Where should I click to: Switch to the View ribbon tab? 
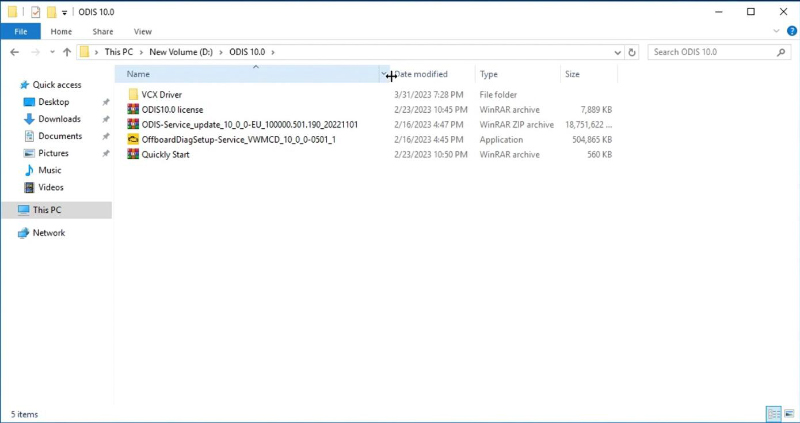143,32
